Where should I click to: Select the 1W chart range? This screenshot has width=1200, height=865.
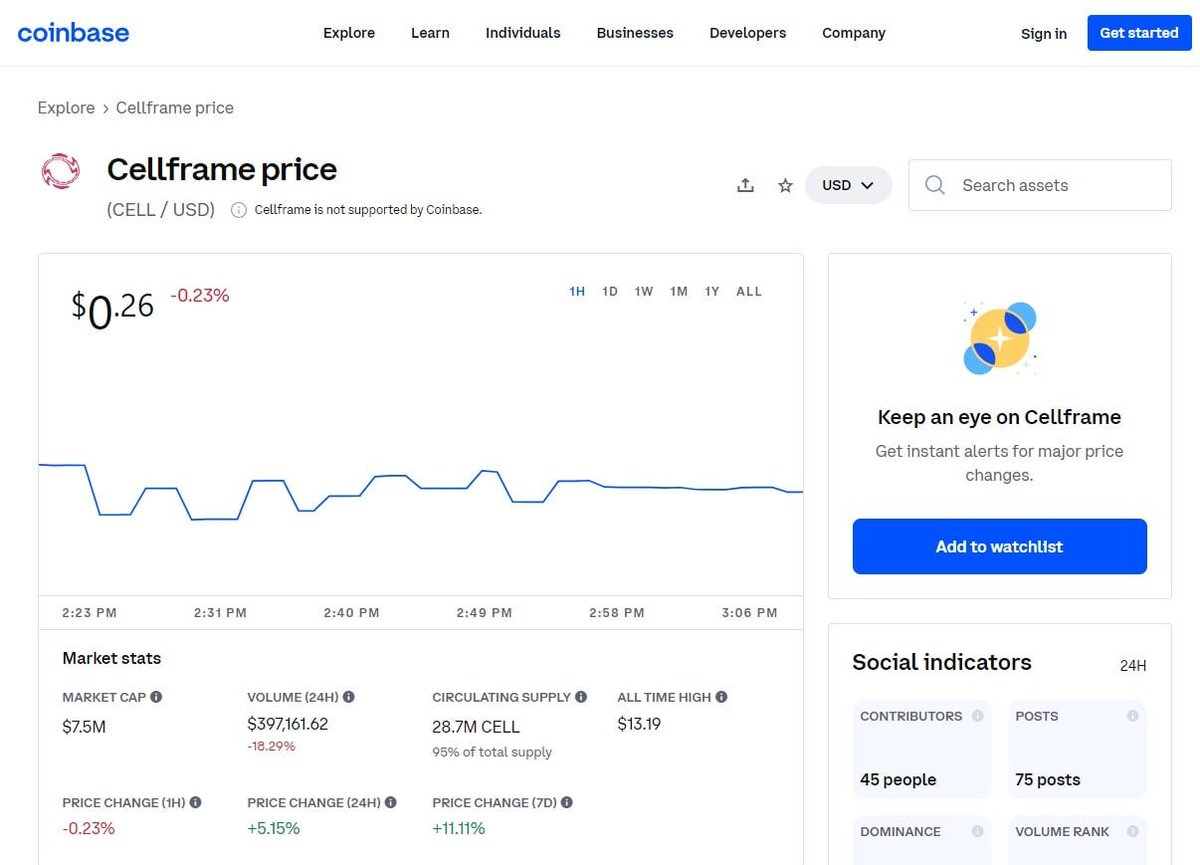tap(644, 292)
